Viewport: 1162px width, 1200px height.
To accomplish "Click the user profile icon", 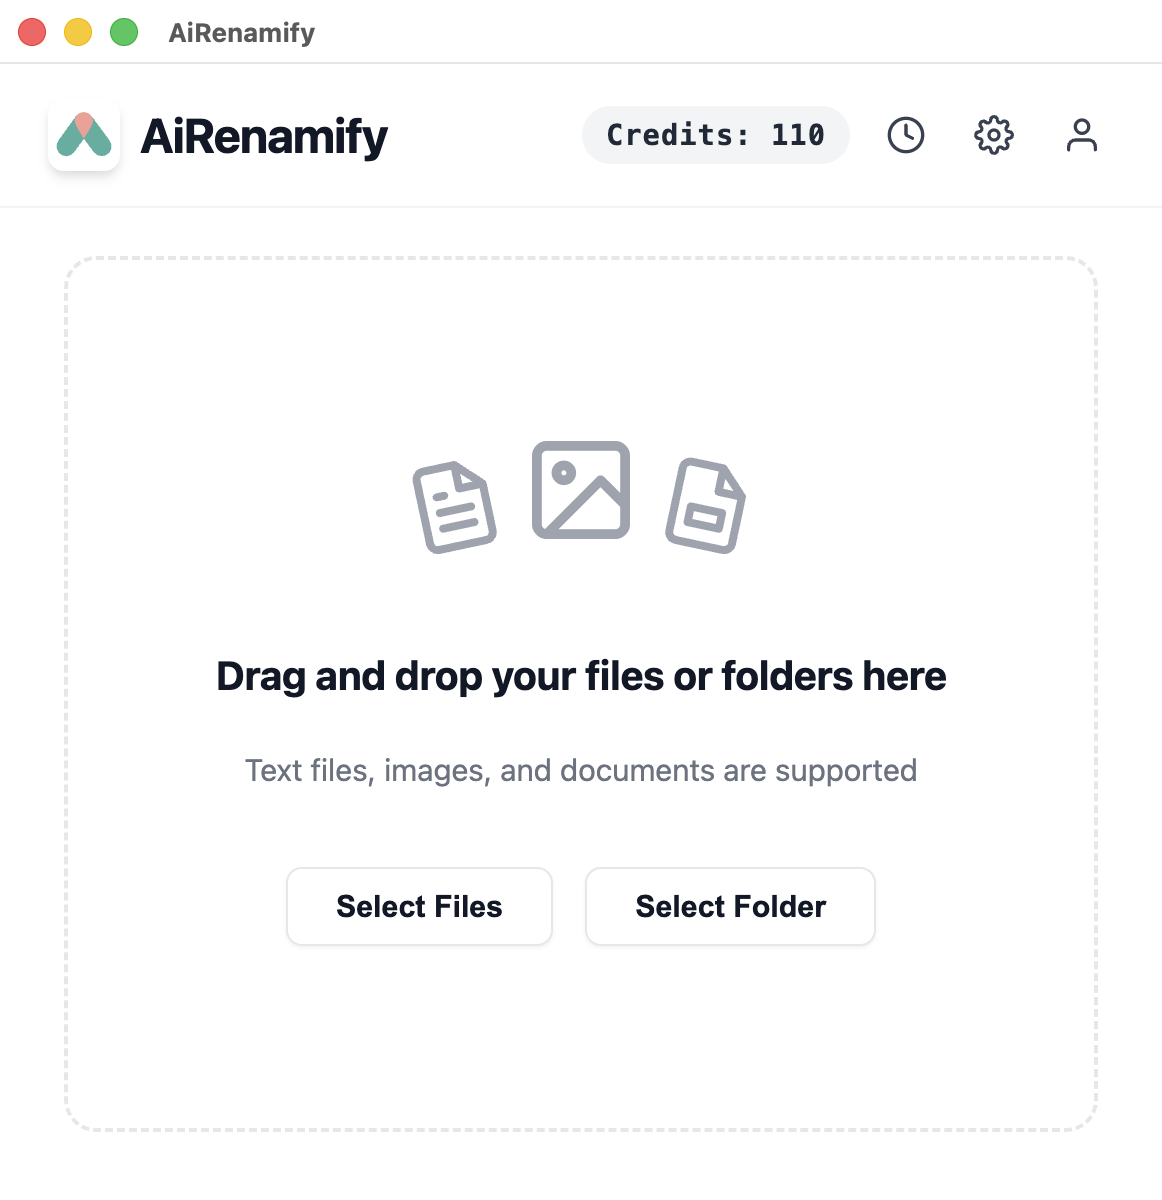I will tap(1081, 135).
